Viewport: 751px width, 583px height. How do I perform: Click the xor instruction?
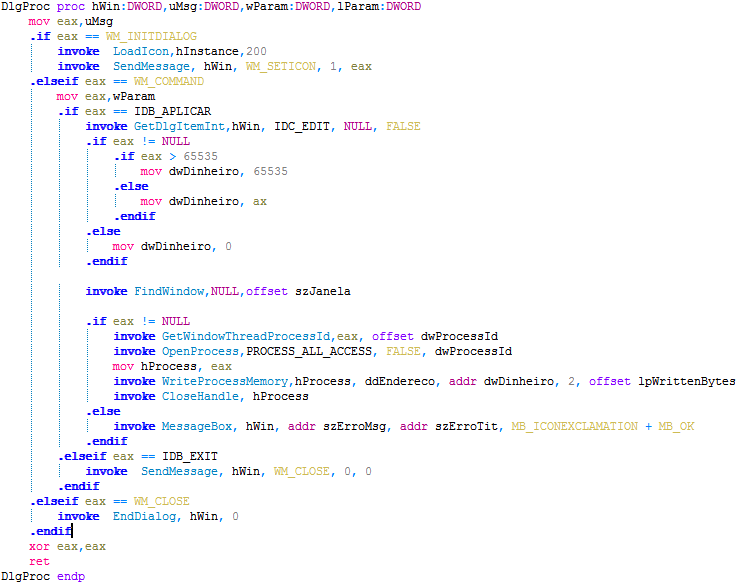39,546
